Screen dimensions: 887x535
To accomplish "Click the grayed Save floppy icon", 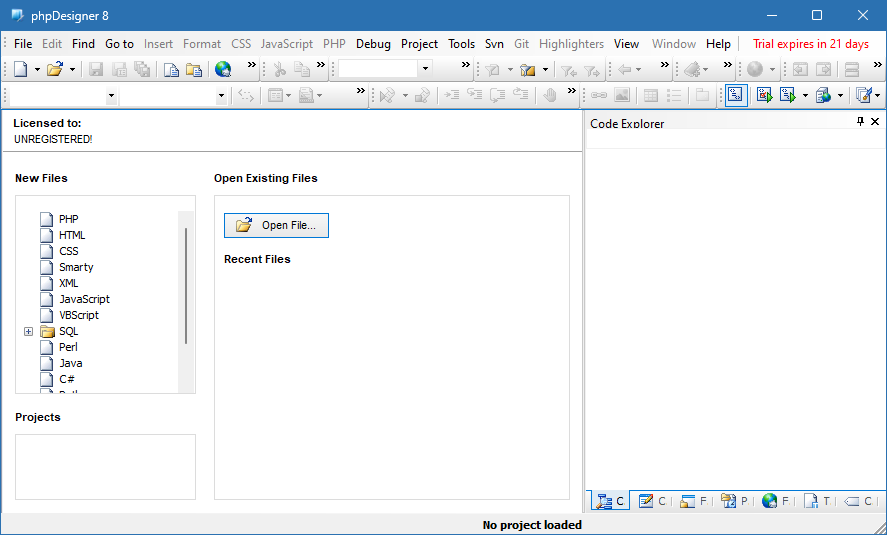I will coord(96,69).
